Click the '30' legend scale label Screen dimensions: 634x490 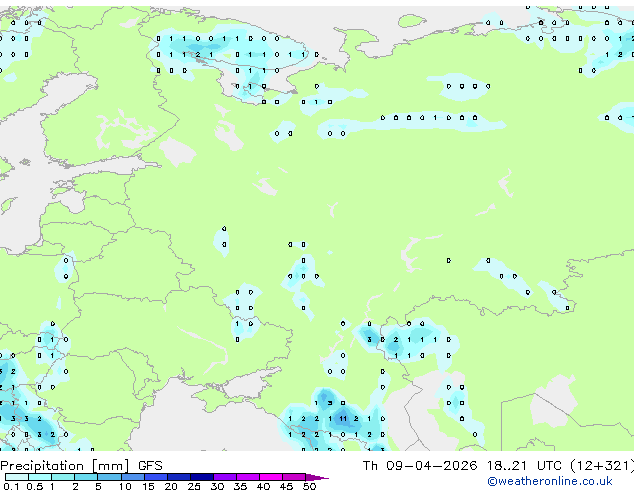click(217, 486)
